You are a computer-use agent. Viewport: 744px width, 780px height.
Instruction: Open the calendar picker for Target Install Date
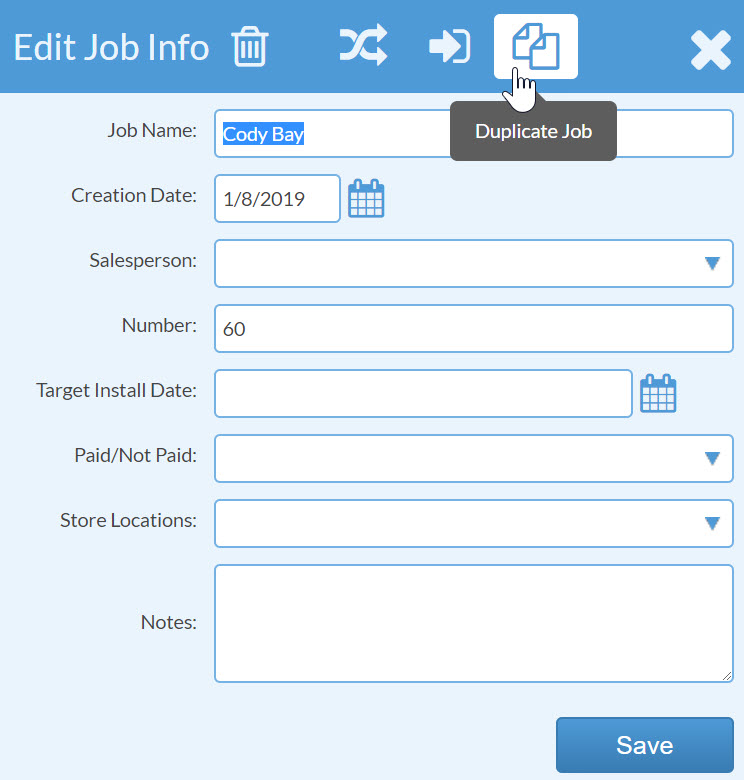[x=658, y=393]
